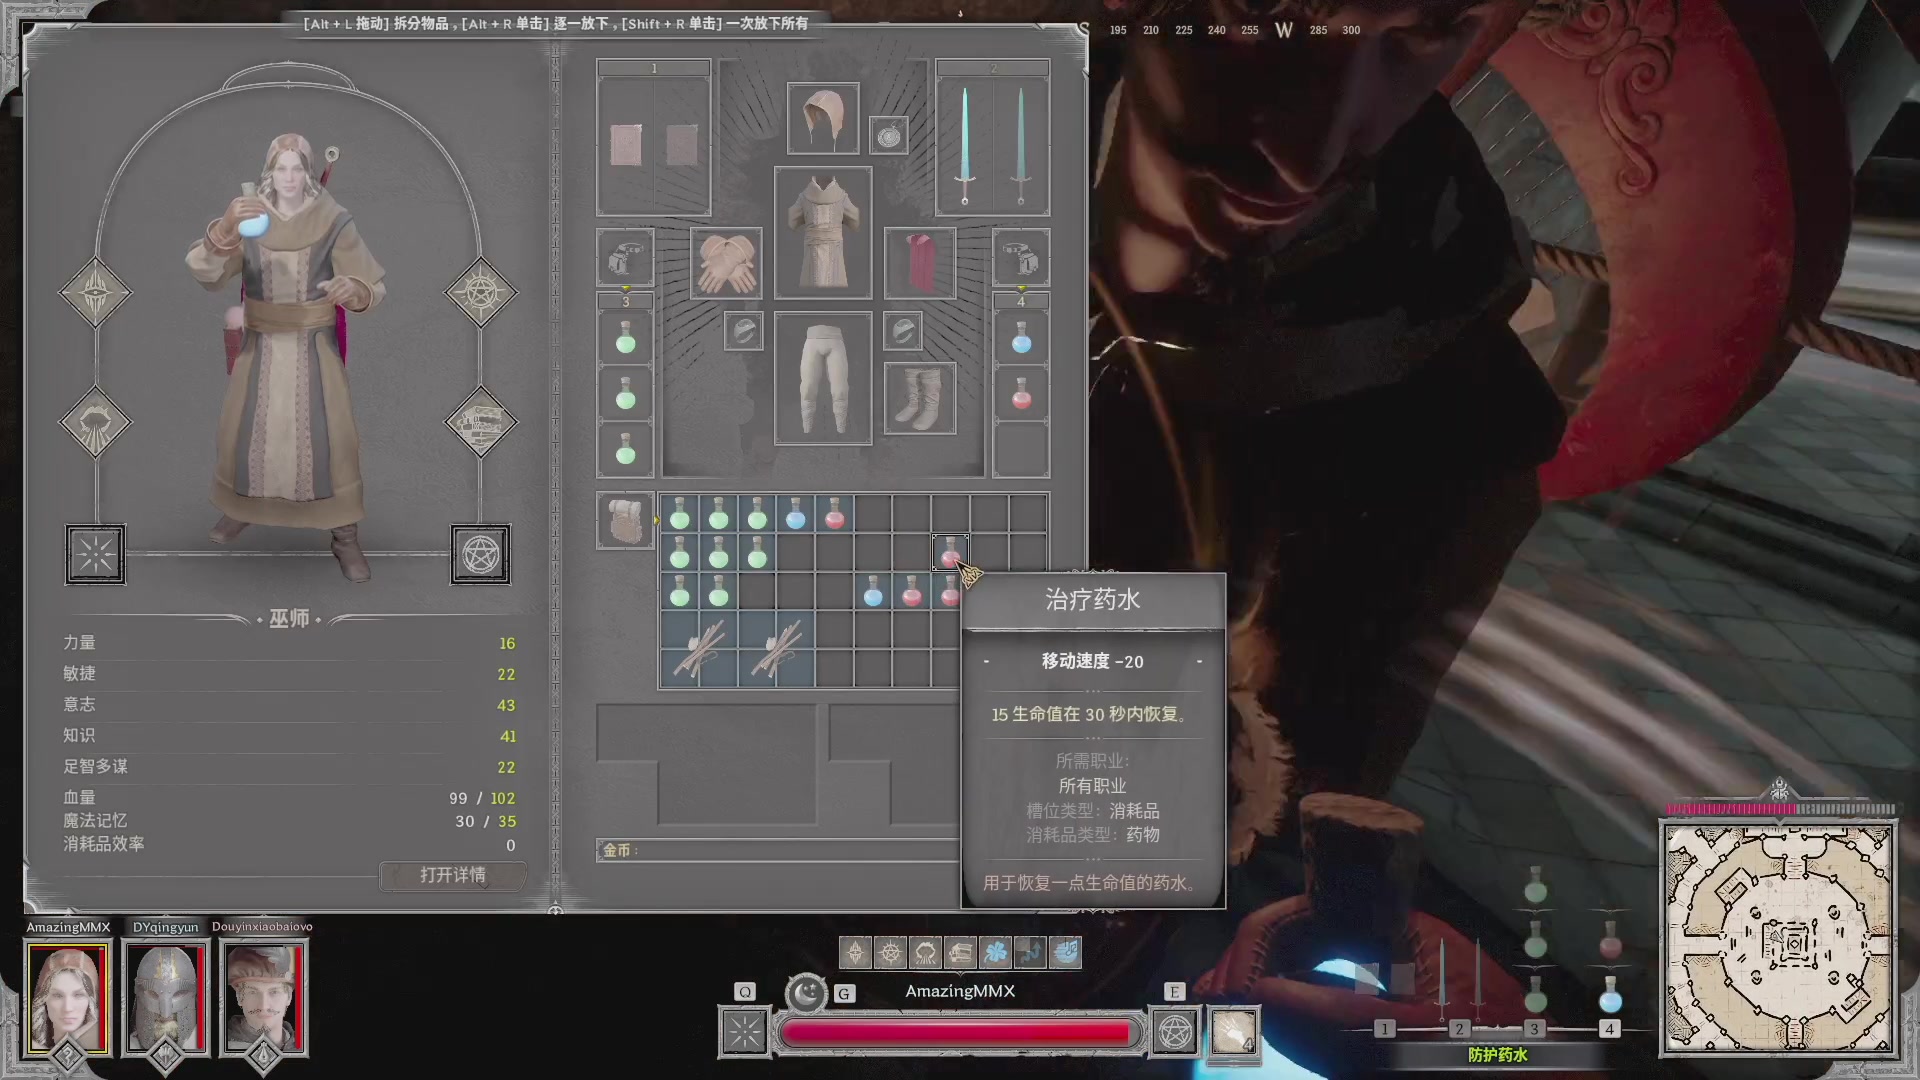
Task: Select the robe in the chest armor slot
Action: click(823, 233)
